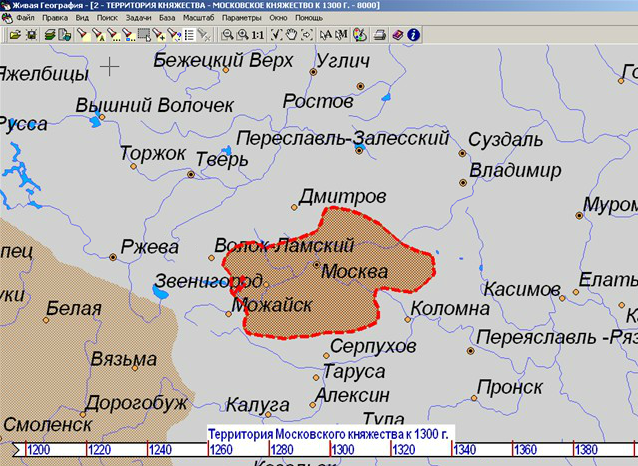
Task: Click the zoom in magnifier icon
Action: point(243,35)
